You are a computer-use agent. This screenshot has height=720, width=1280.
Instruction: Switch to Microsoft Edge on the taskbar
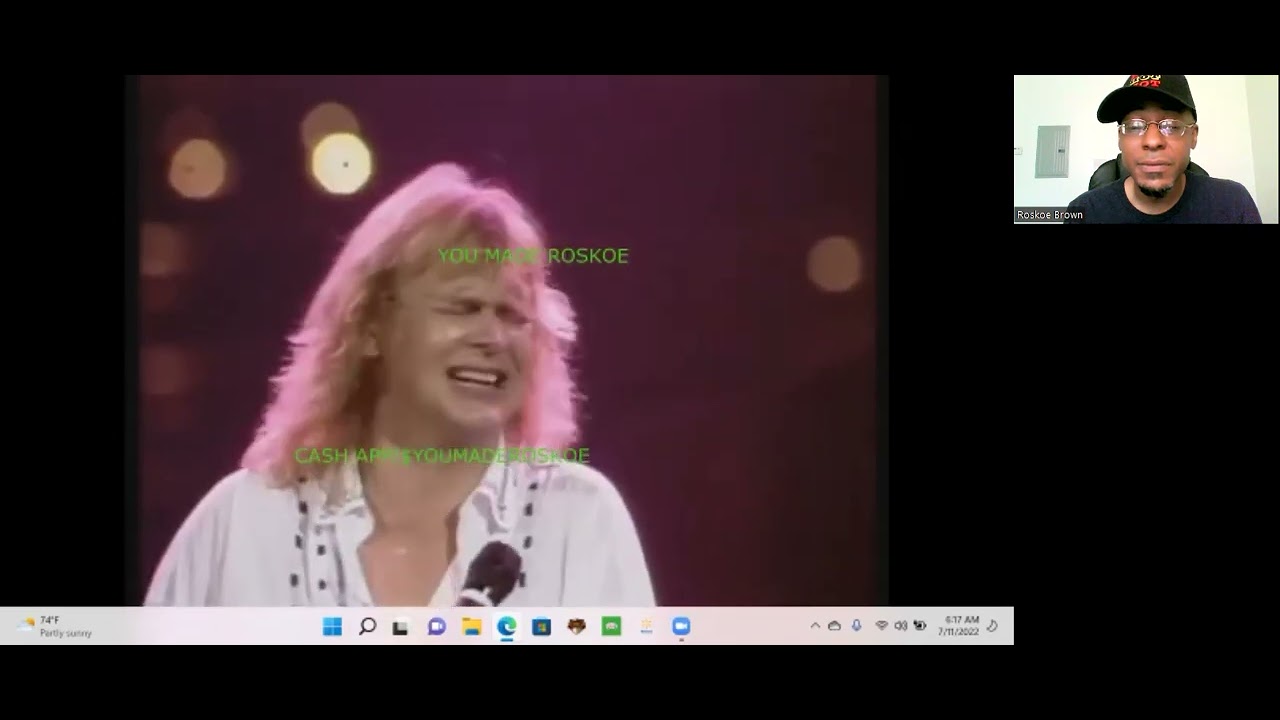click(x=506, y=626)
